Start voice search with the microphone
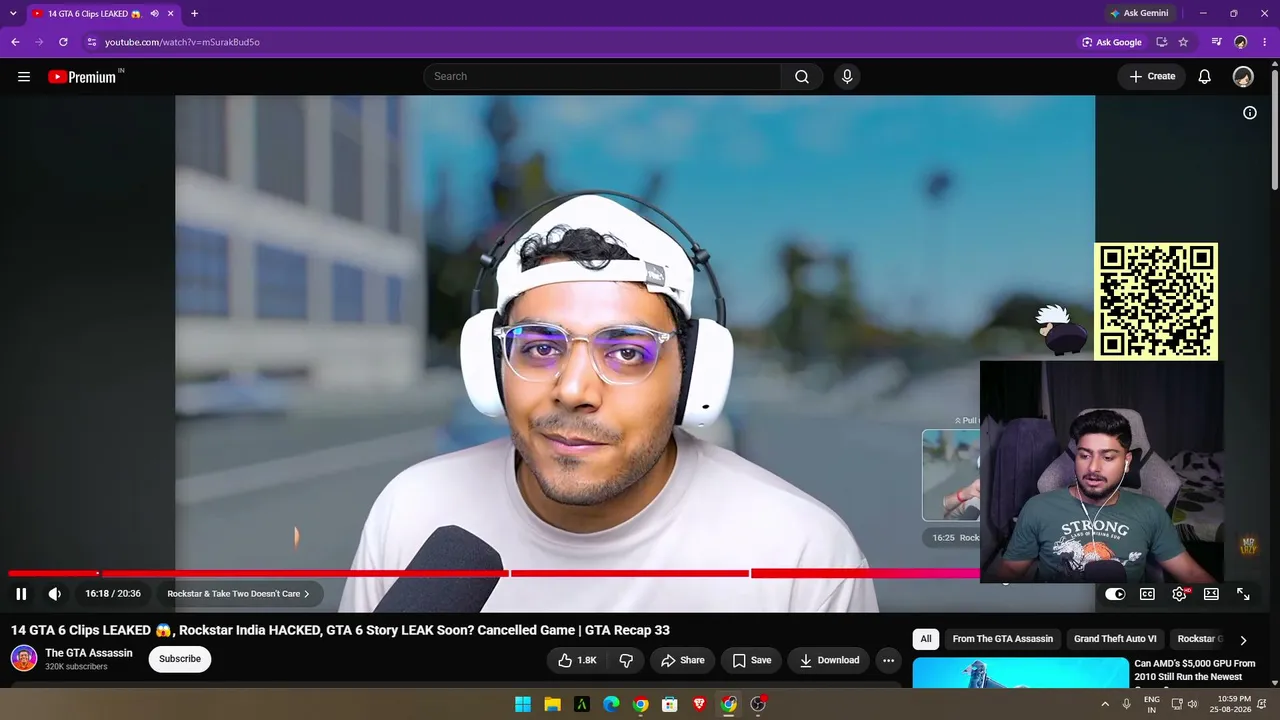The height and width of the screenshot is (720, 1280). pyautogui.click(x=847, y=77)
